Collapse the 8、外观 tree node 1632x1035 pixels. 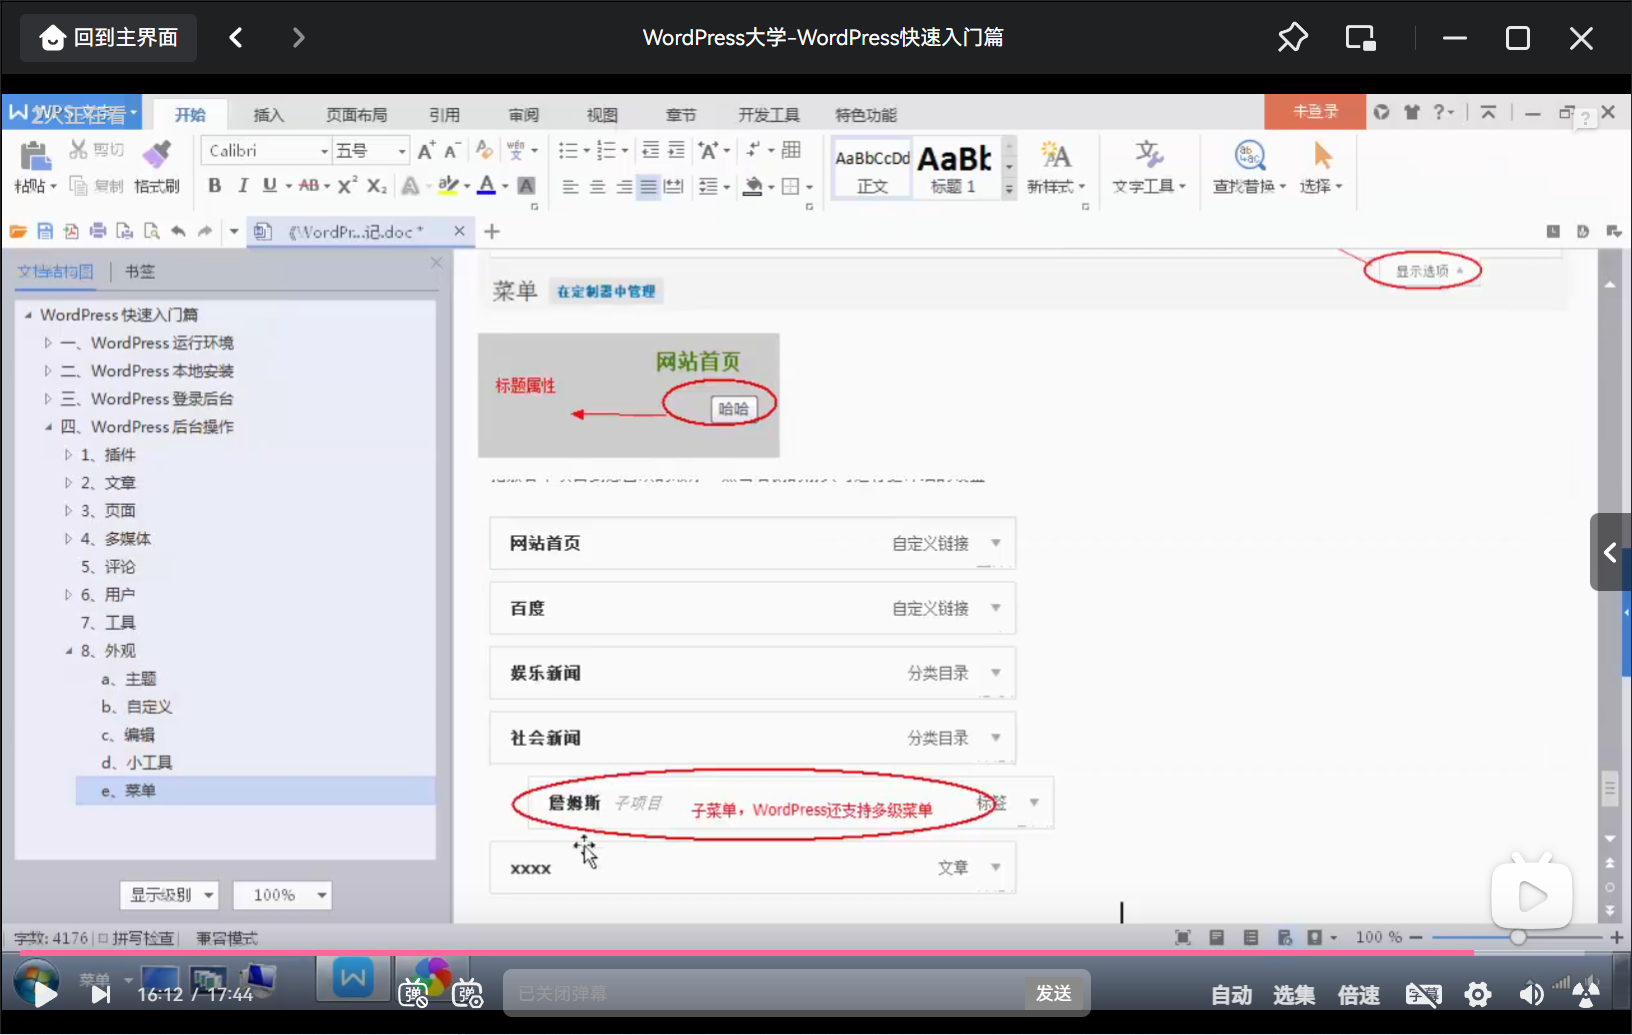(x=68, y=651)
